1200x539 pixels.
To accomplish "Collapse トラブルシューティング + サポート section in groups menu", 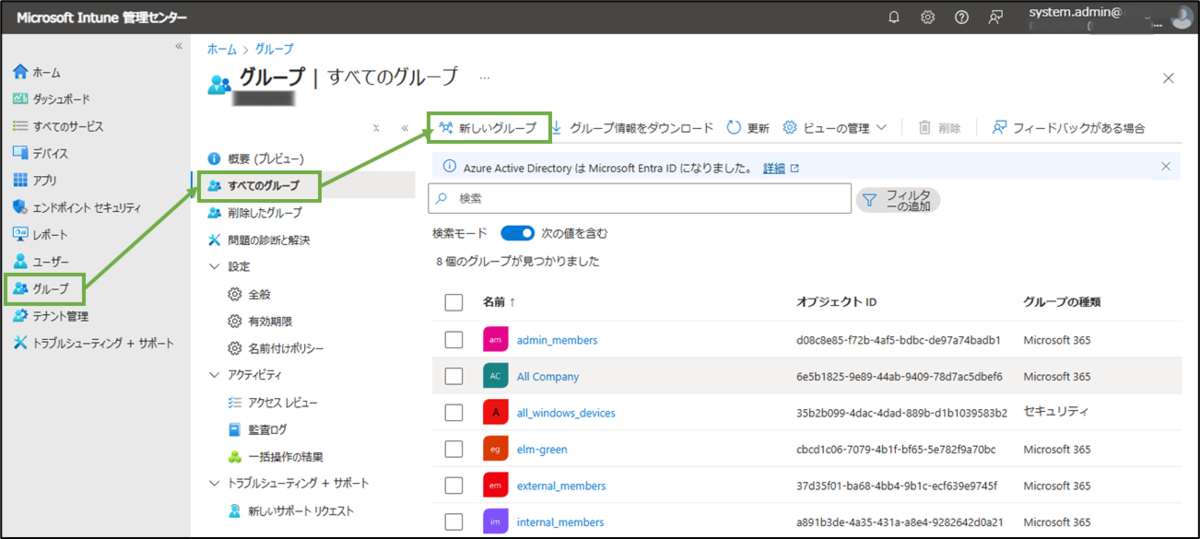I will (214, 483).
